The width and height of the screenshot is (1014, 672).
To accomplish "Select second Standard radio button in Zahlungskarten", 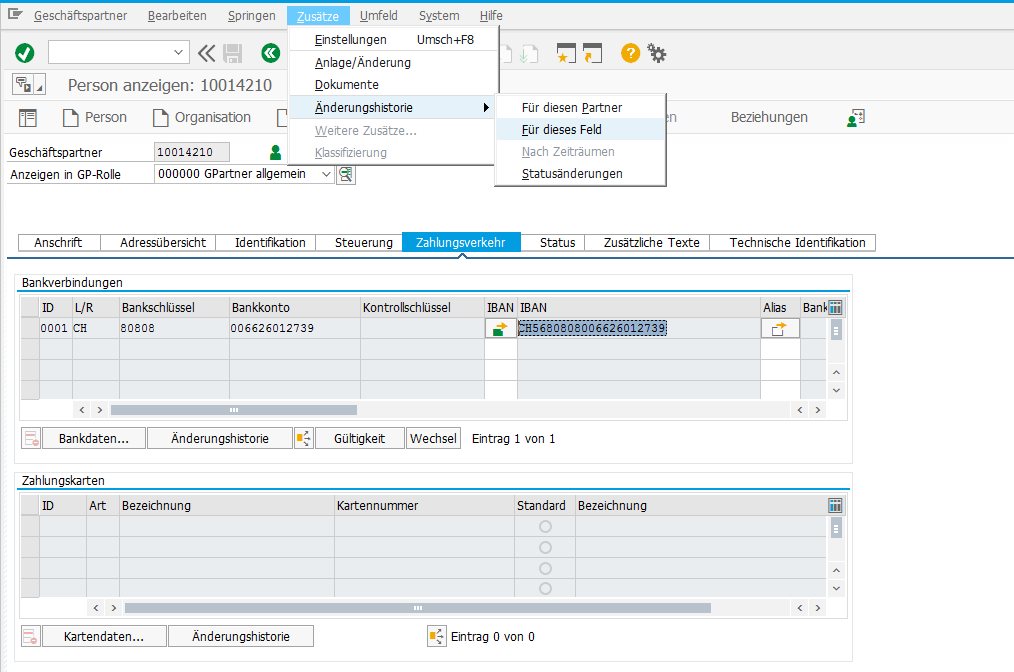I will (545, 547).
